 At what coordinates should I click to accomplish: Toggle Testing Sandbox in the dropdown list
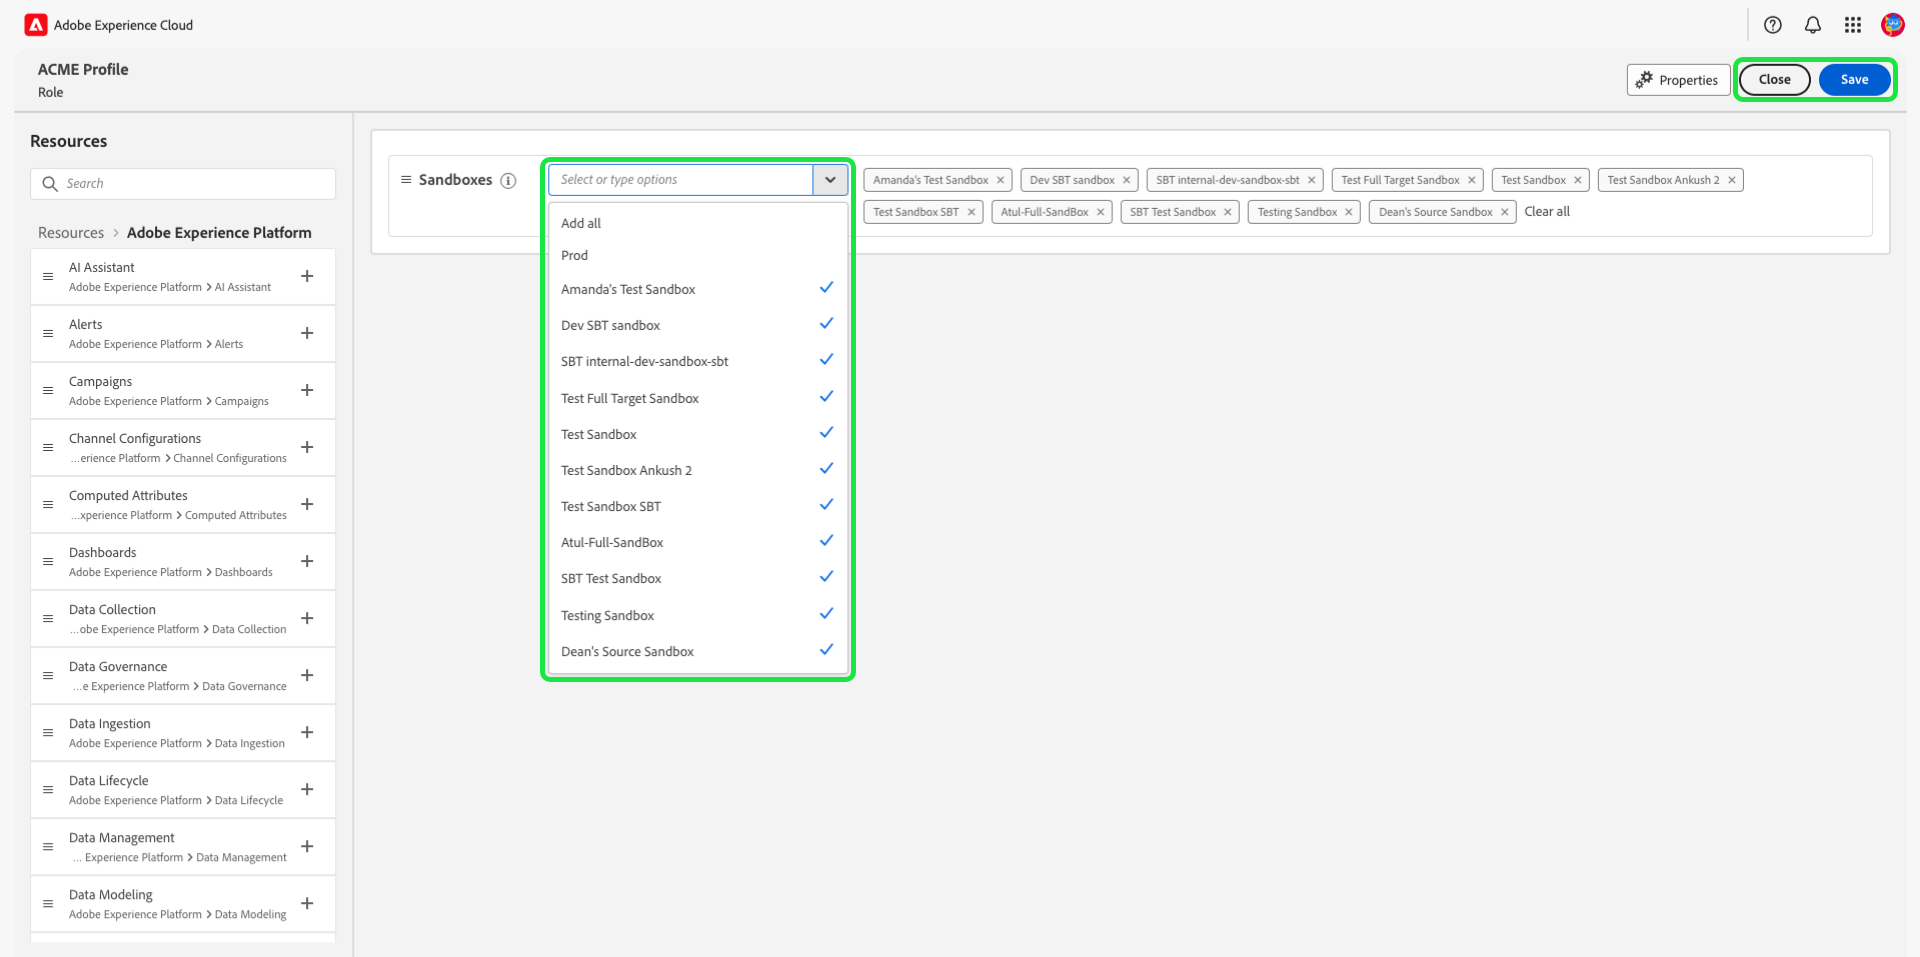tap(698, 615)
